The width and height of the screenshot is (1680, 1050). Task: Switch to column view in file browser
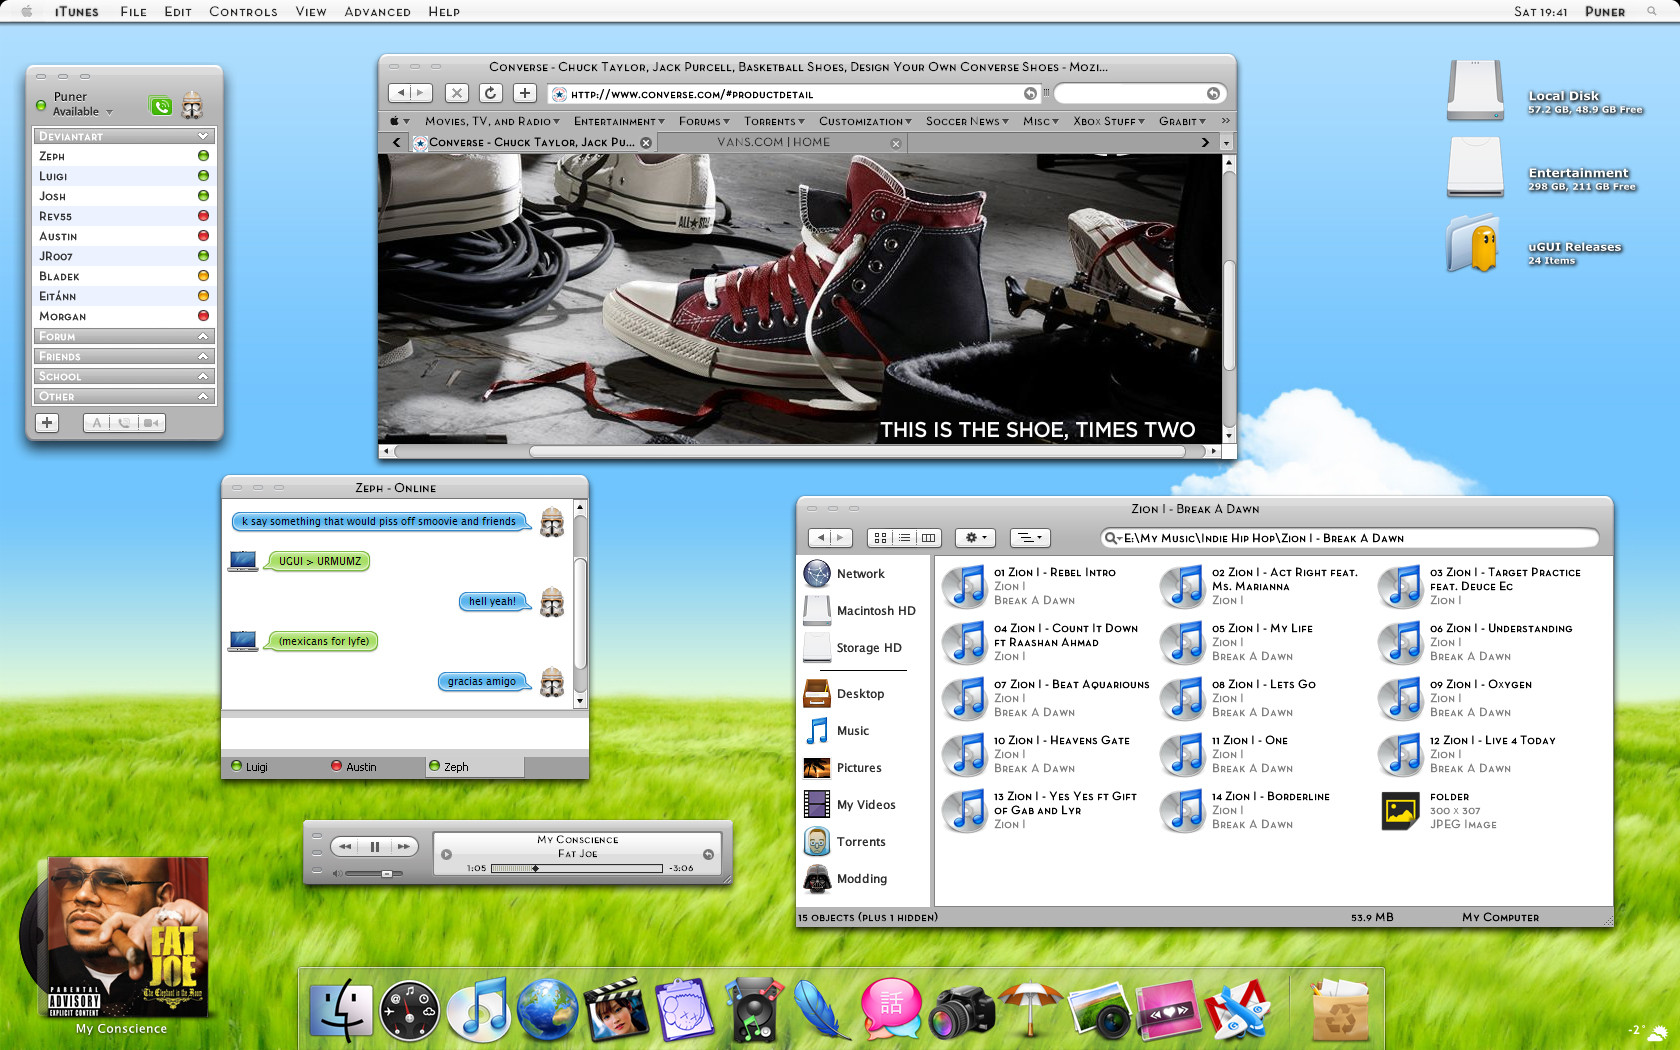[x=928, y=538]
